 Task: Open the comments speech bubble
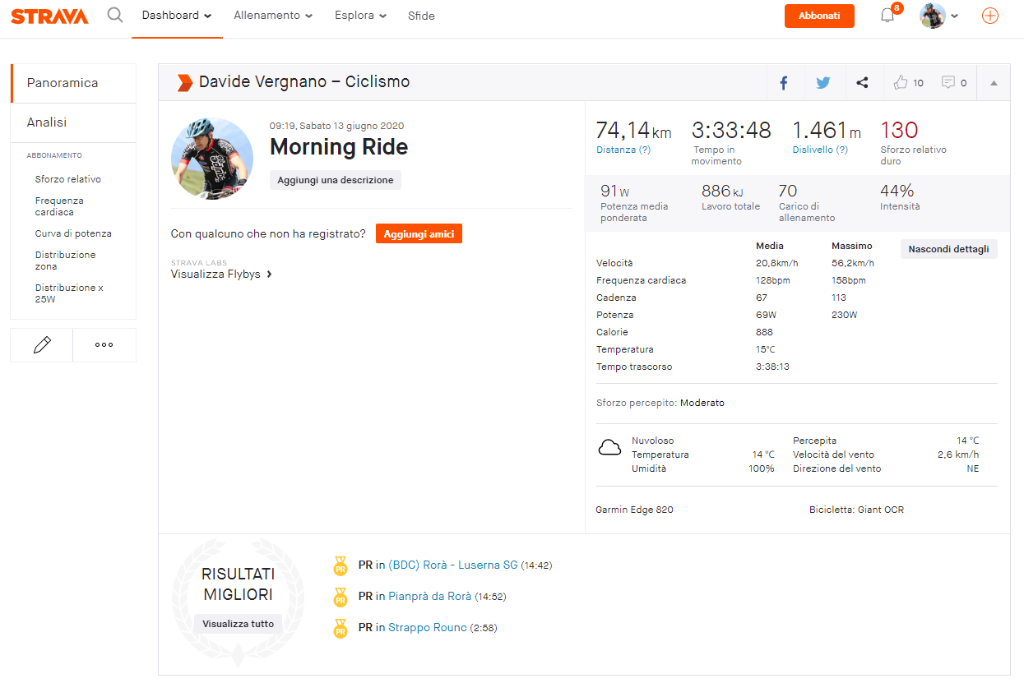point(948,82)
